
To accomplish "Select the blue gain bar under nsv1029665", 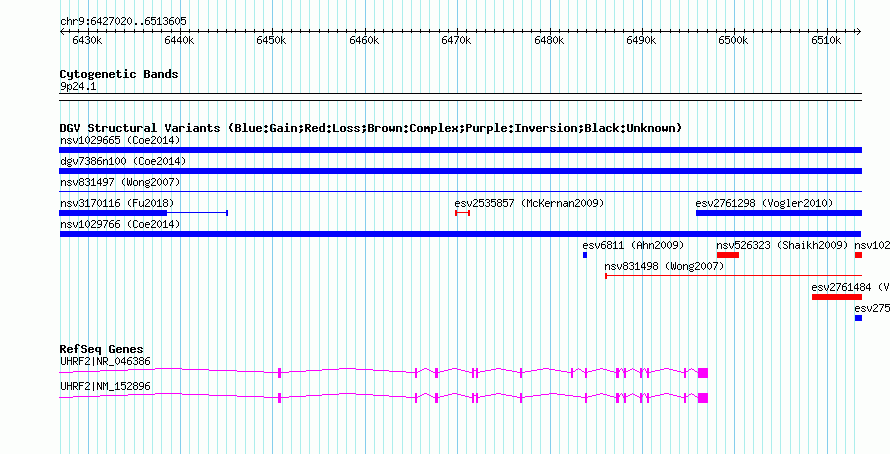I will pos(460,150).
